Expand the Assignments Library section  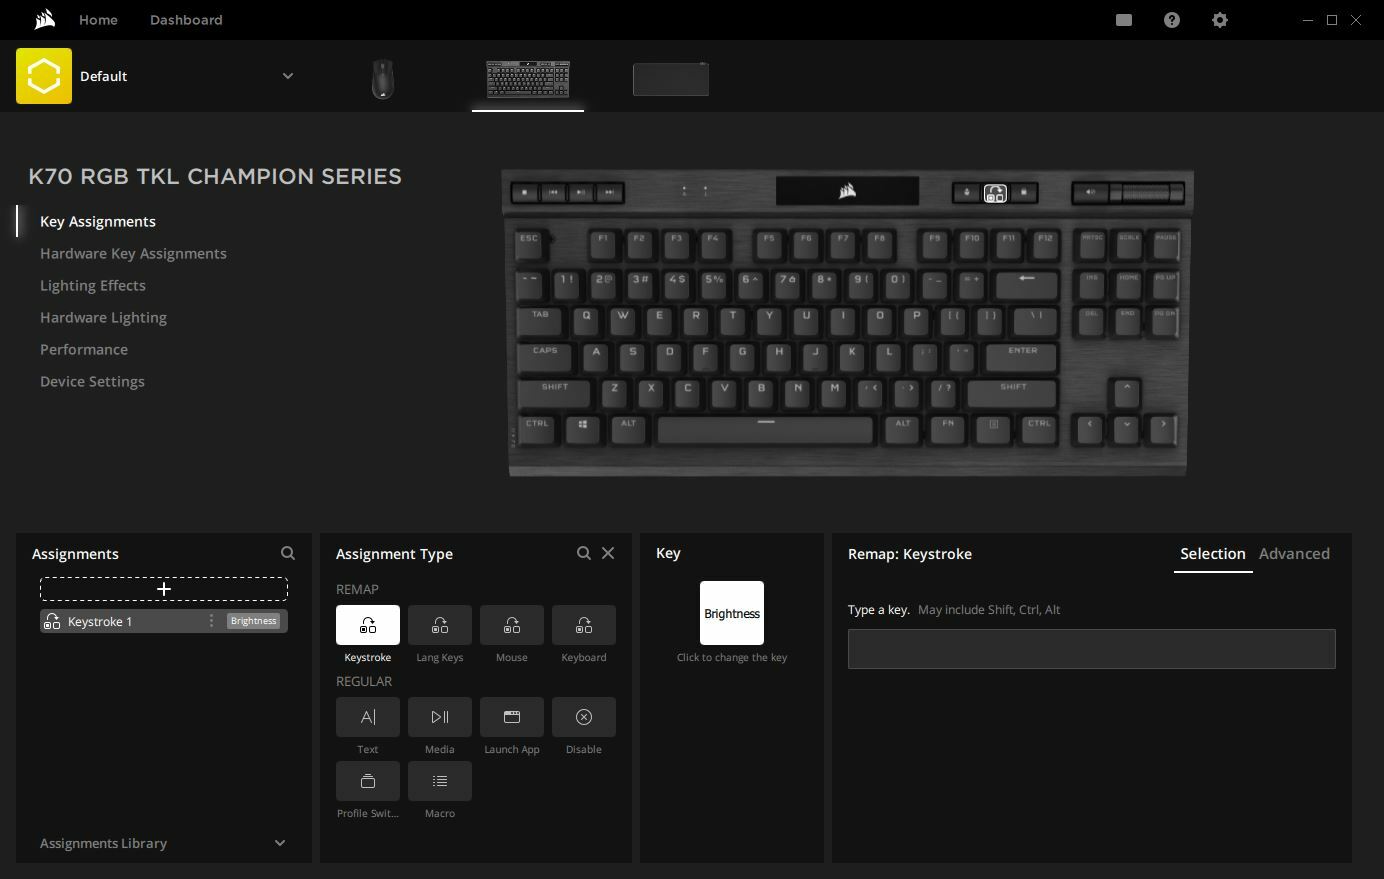tap(280, 843)
